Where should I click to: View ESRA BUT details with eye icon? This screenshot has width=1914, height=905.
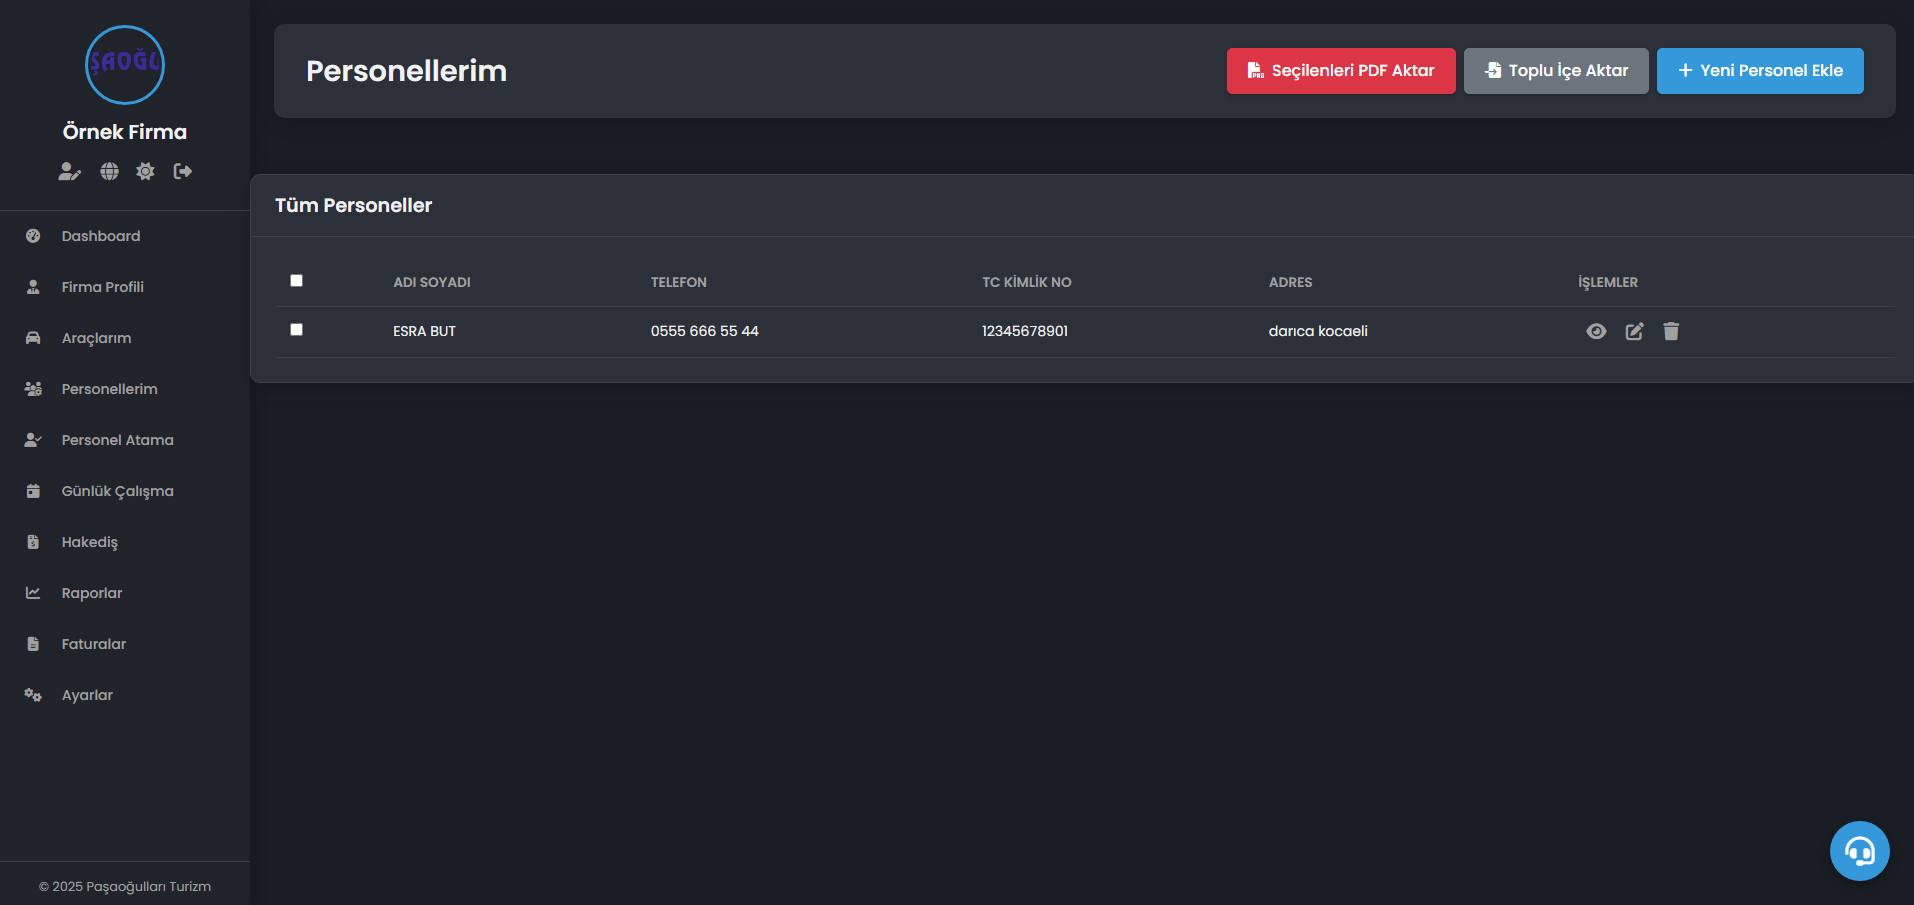click(x=1596, y=332)
